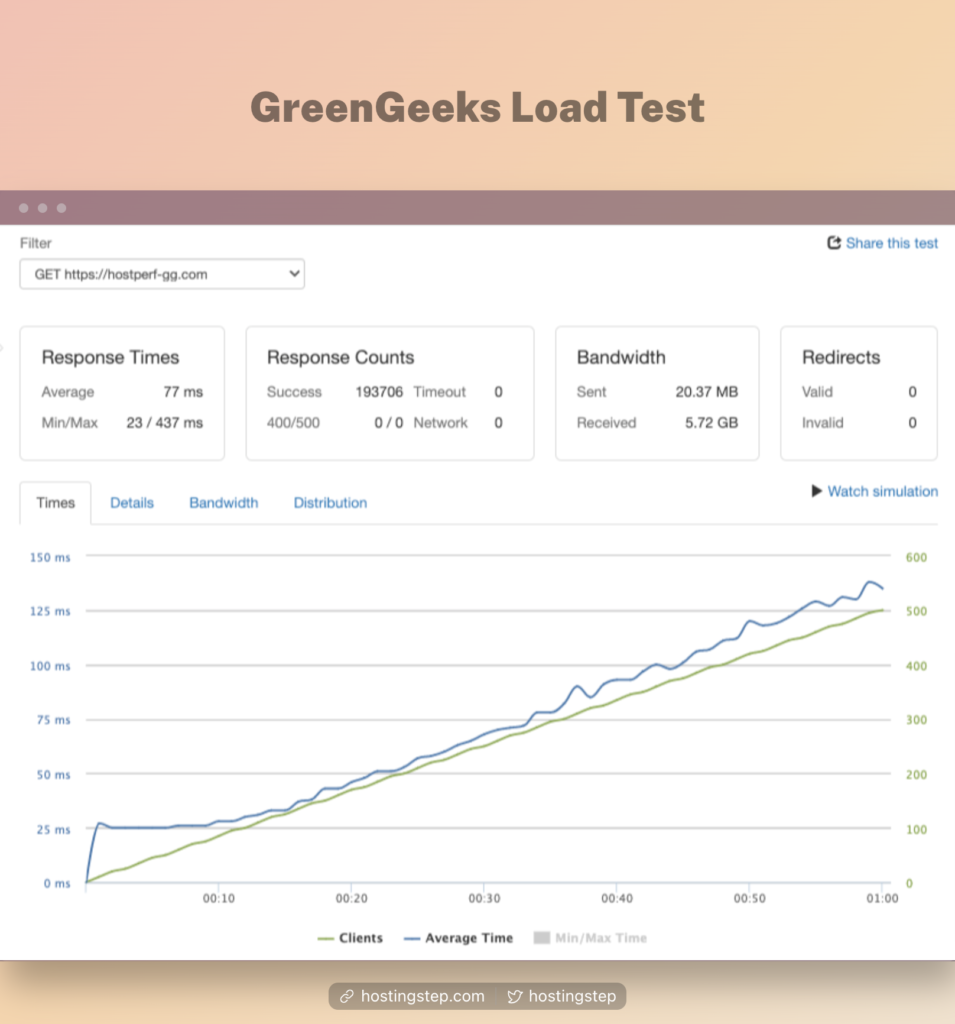Click the 23 / 437 ms Min/Max value
Viewport: 955px width, 1024px height.
pyautogui.click(x=165, y=423)
